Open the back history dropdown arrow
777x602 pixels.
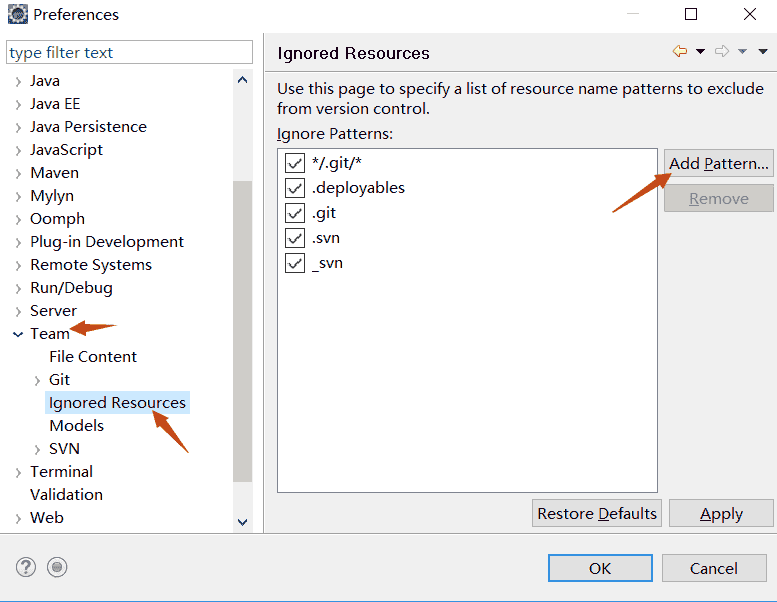pos(700,52)
